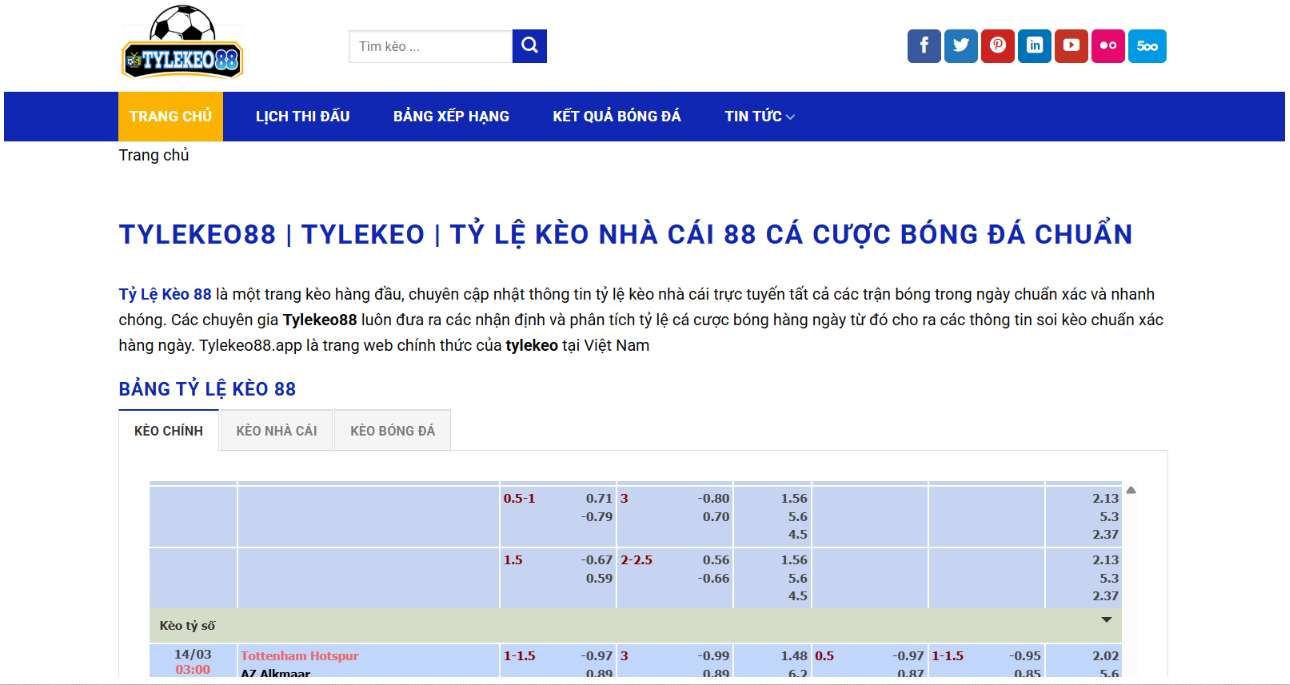This screenshot has width=1290, height=685.
Task: Click the Tylekeo88 soccer ball logo
Action: point(183,43)
